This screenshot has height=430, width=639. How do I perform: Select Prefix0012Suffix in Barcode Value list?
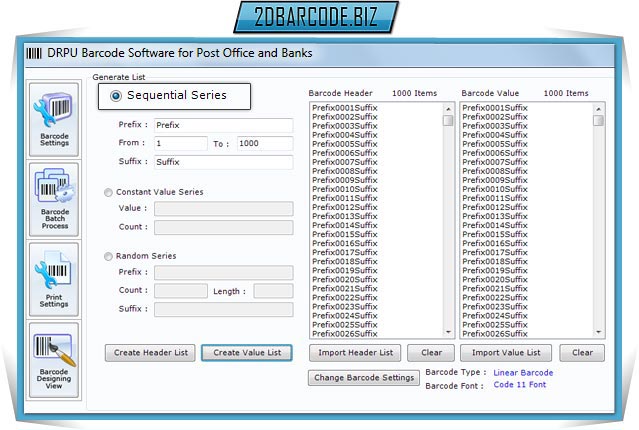[x=495, y=207]
